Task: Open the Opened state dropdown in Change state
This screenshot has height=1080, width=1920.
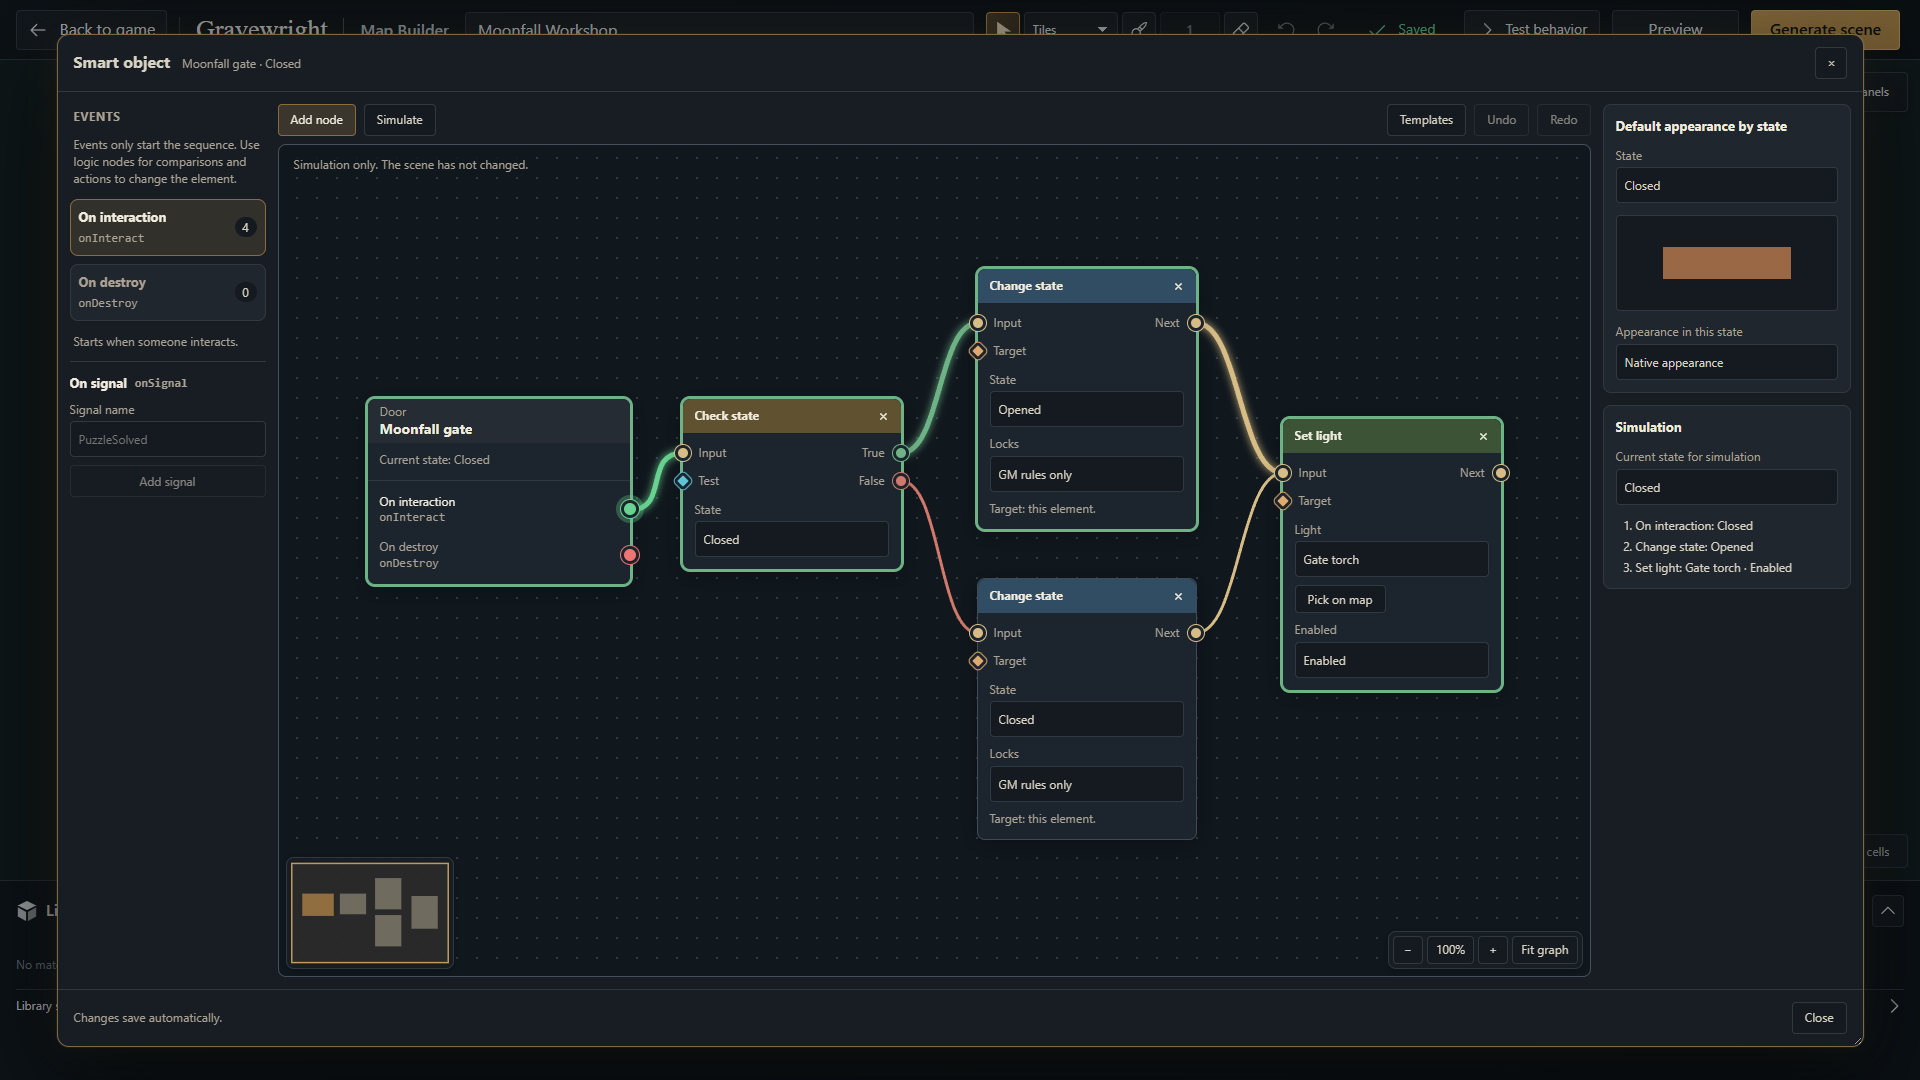Action: pos(1086,410)
